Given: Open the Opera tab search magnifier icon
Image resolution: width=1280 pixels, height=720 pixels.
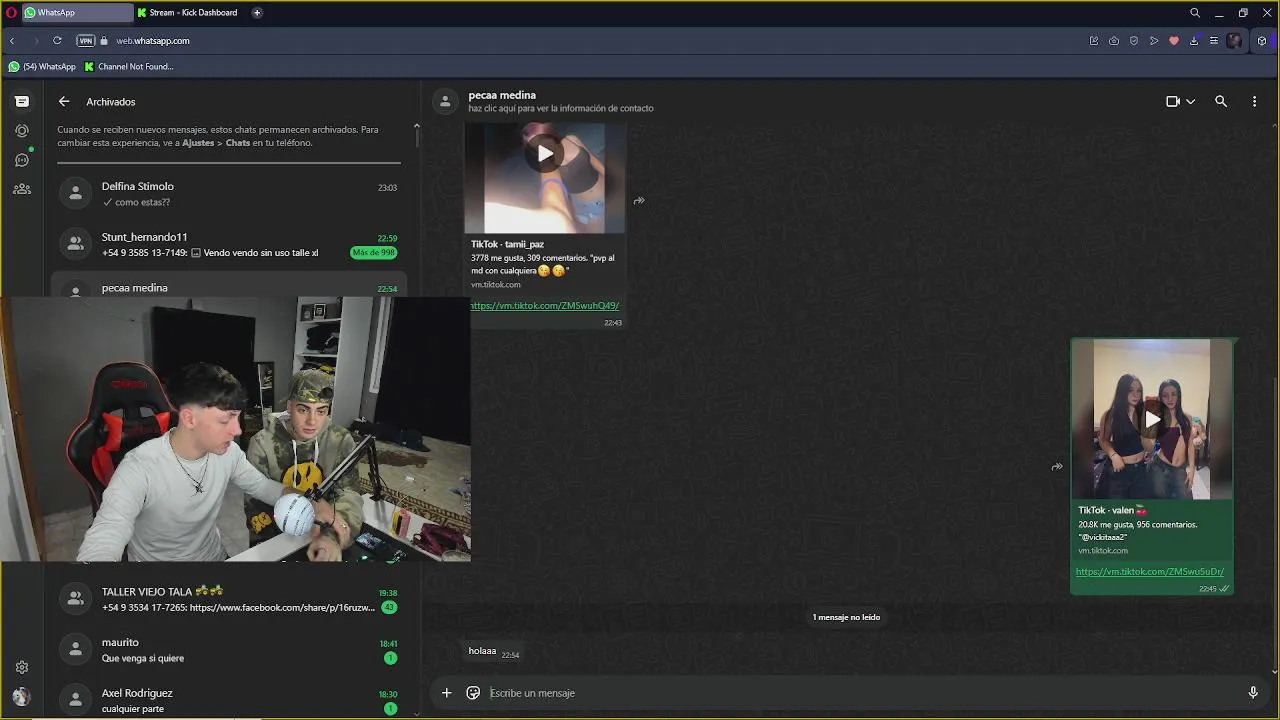Looking at the screenshot, I should [1195, 13].
